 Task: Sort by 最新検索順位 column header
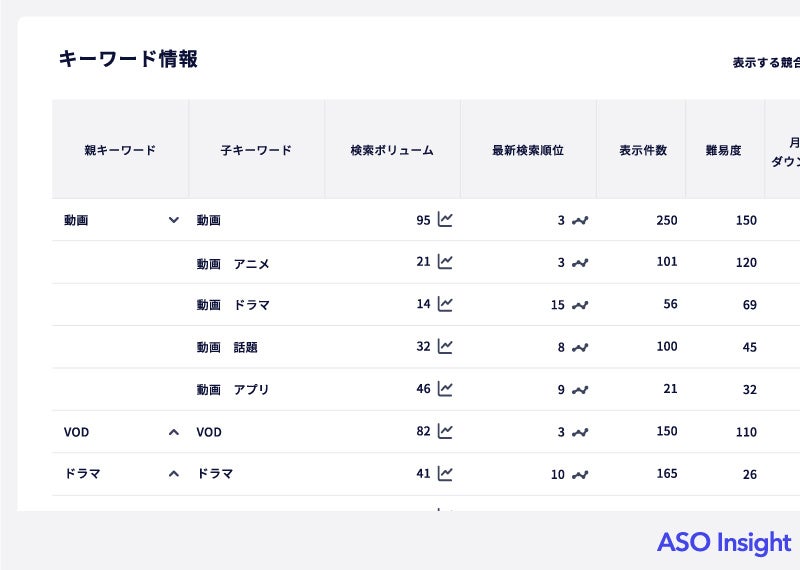tap(528, 150)
